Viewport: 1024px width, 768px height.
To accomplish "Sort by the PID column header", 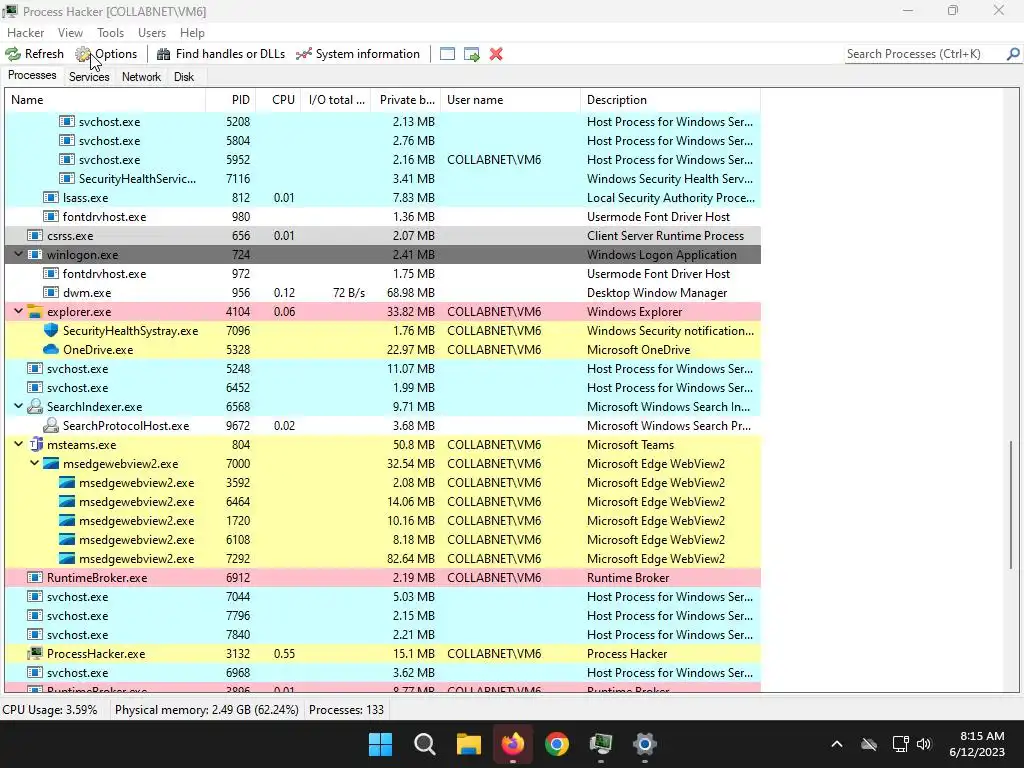I will click(230, 100).
